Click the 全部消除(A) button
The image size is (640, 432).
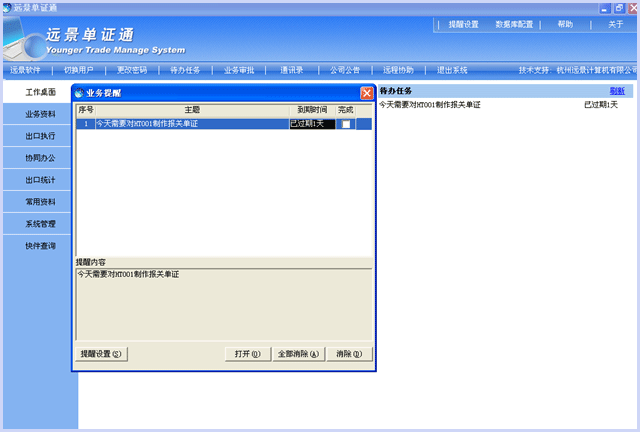point(298,354)
